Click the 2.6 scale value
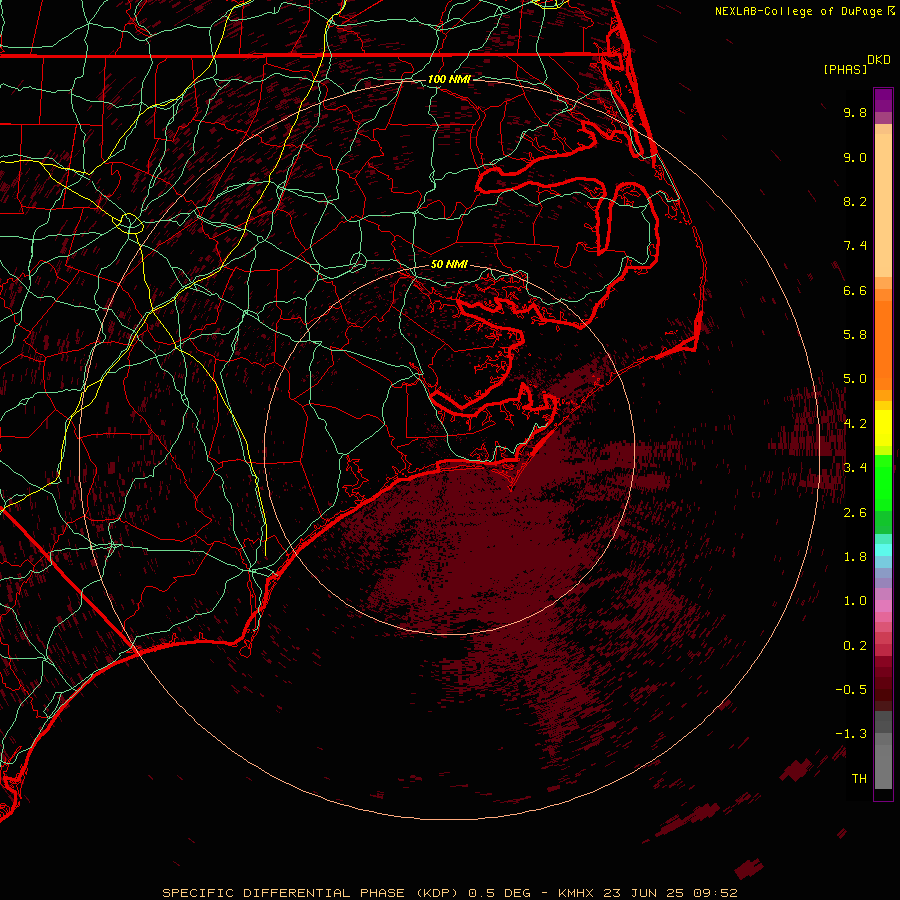This screenshot has height=900, width=900. point(855,513)
